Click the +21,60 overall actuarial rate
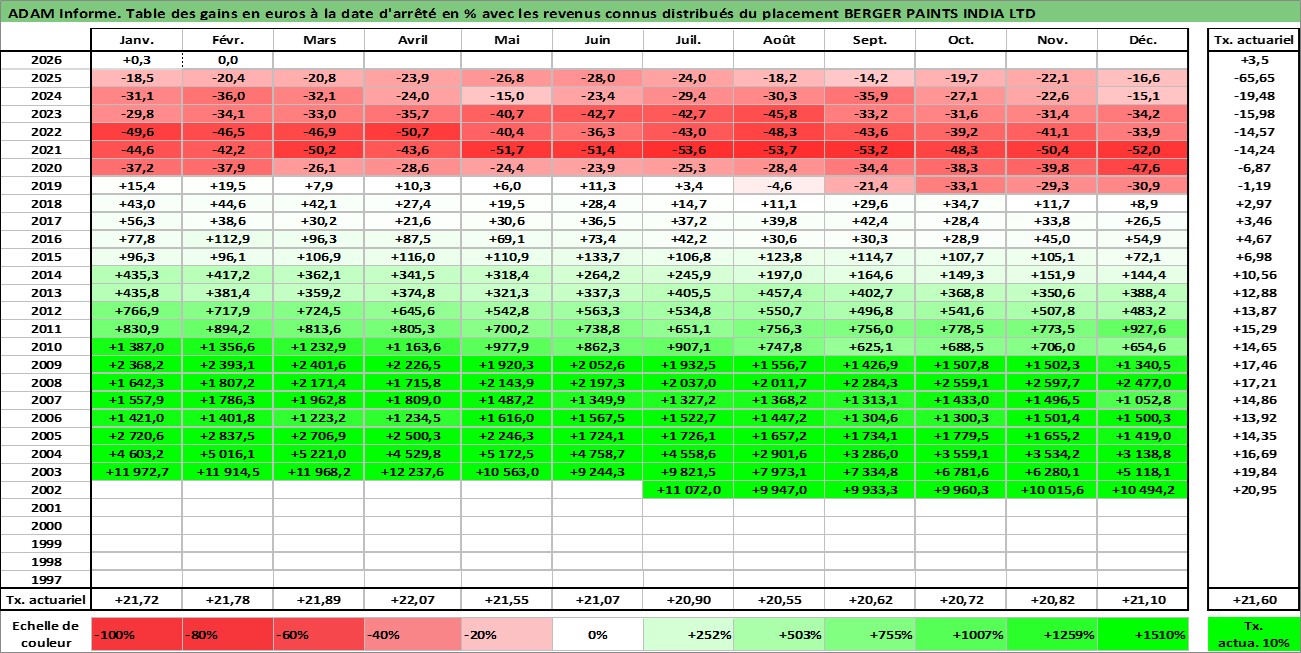The image size is (1301, 653). coord(1253,600)
